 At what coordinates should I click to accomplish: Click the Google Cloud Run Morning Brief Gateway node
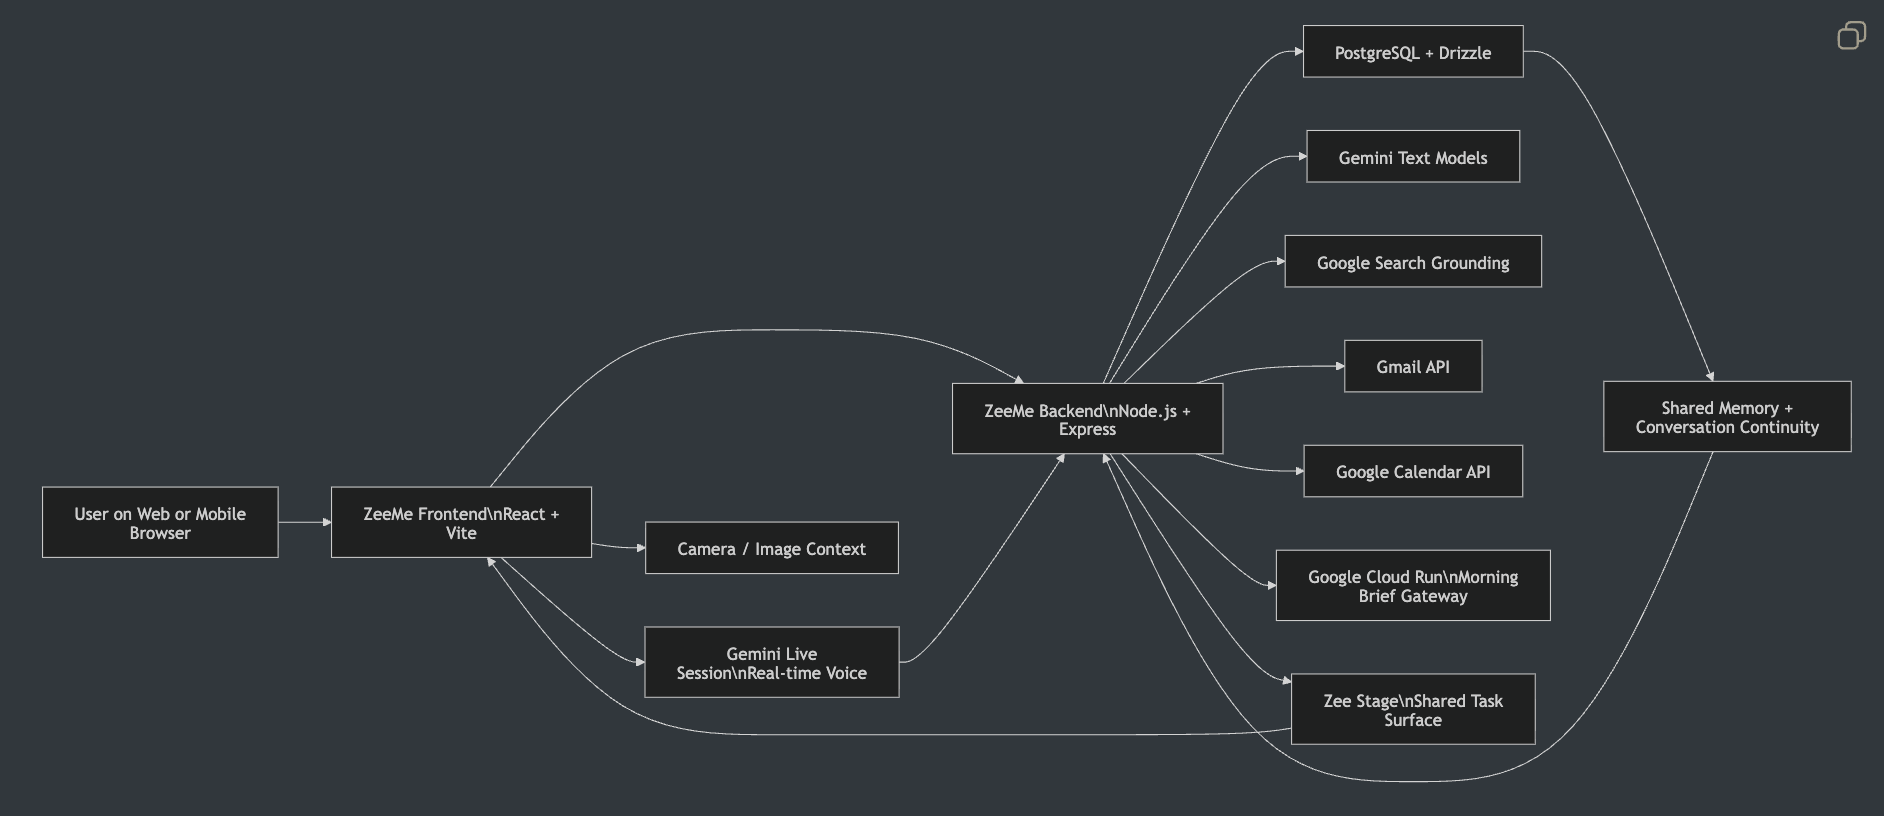(x=1413, y=585)
